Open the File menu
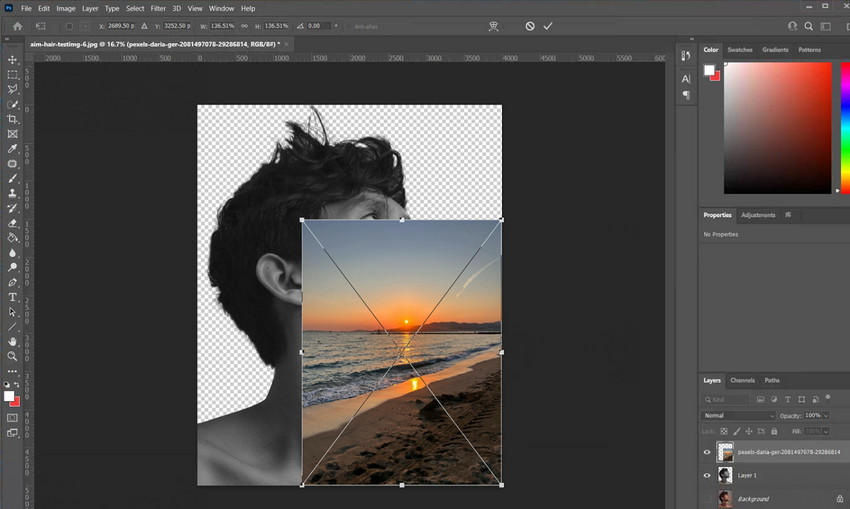This screenshot has height=509, width=850. pos(26,8)
